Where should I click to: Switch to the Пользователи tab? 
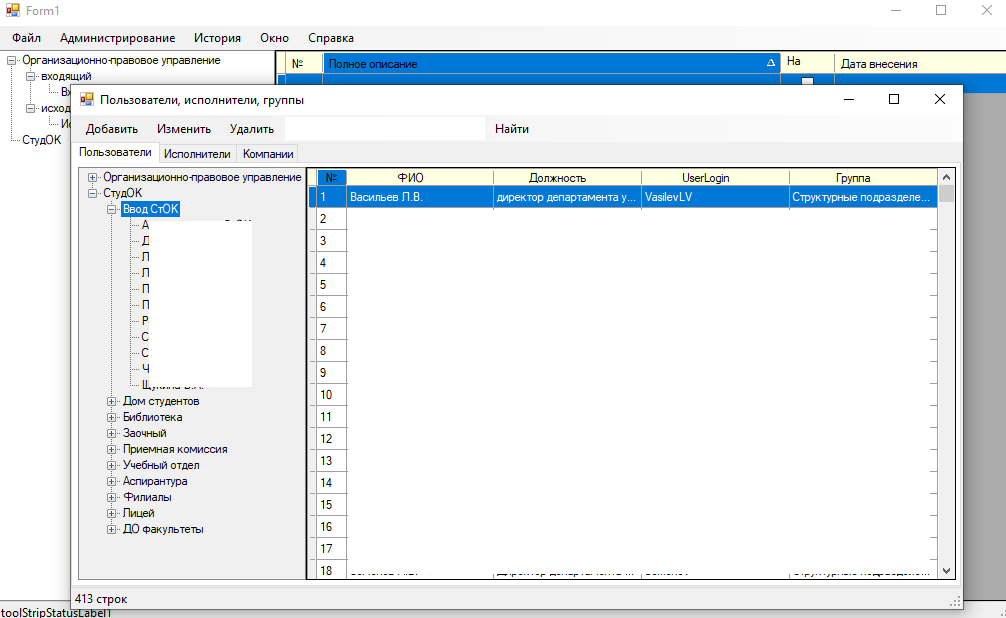[x=115, y=152]
